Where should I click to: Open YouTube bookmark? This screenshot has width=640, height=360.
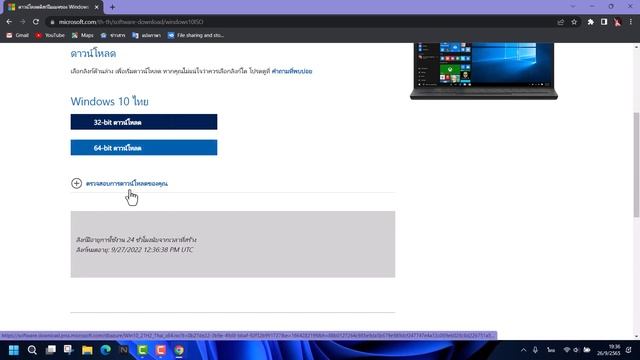(50, 36)
